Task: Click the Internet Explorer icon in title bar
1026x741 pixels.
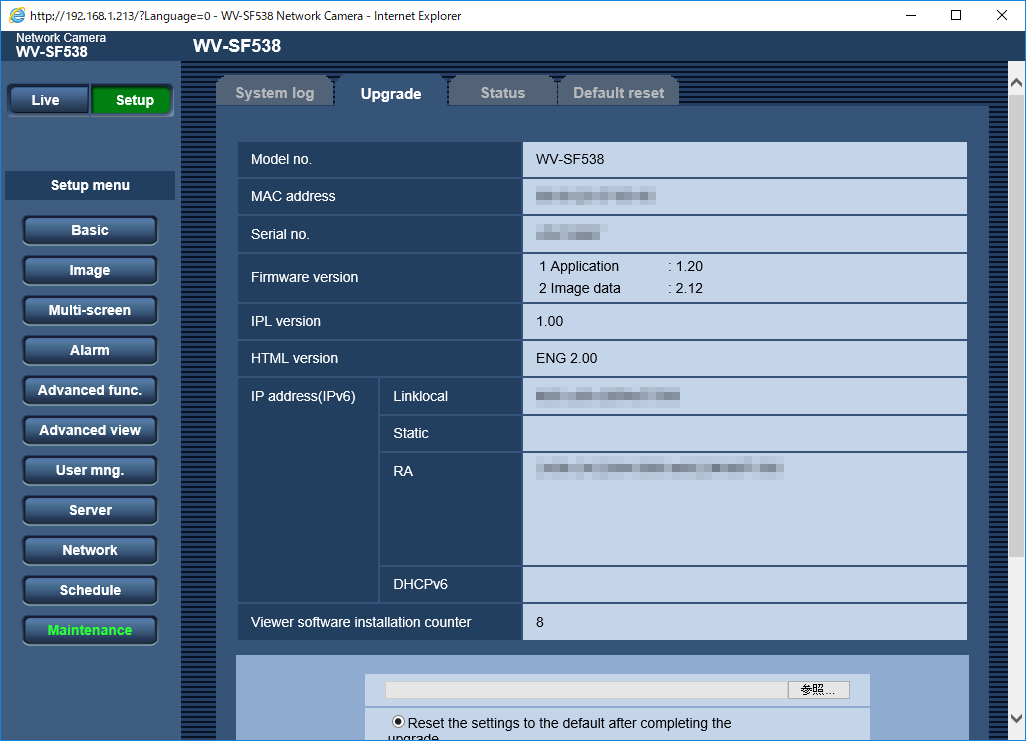Action: (17, 15)
